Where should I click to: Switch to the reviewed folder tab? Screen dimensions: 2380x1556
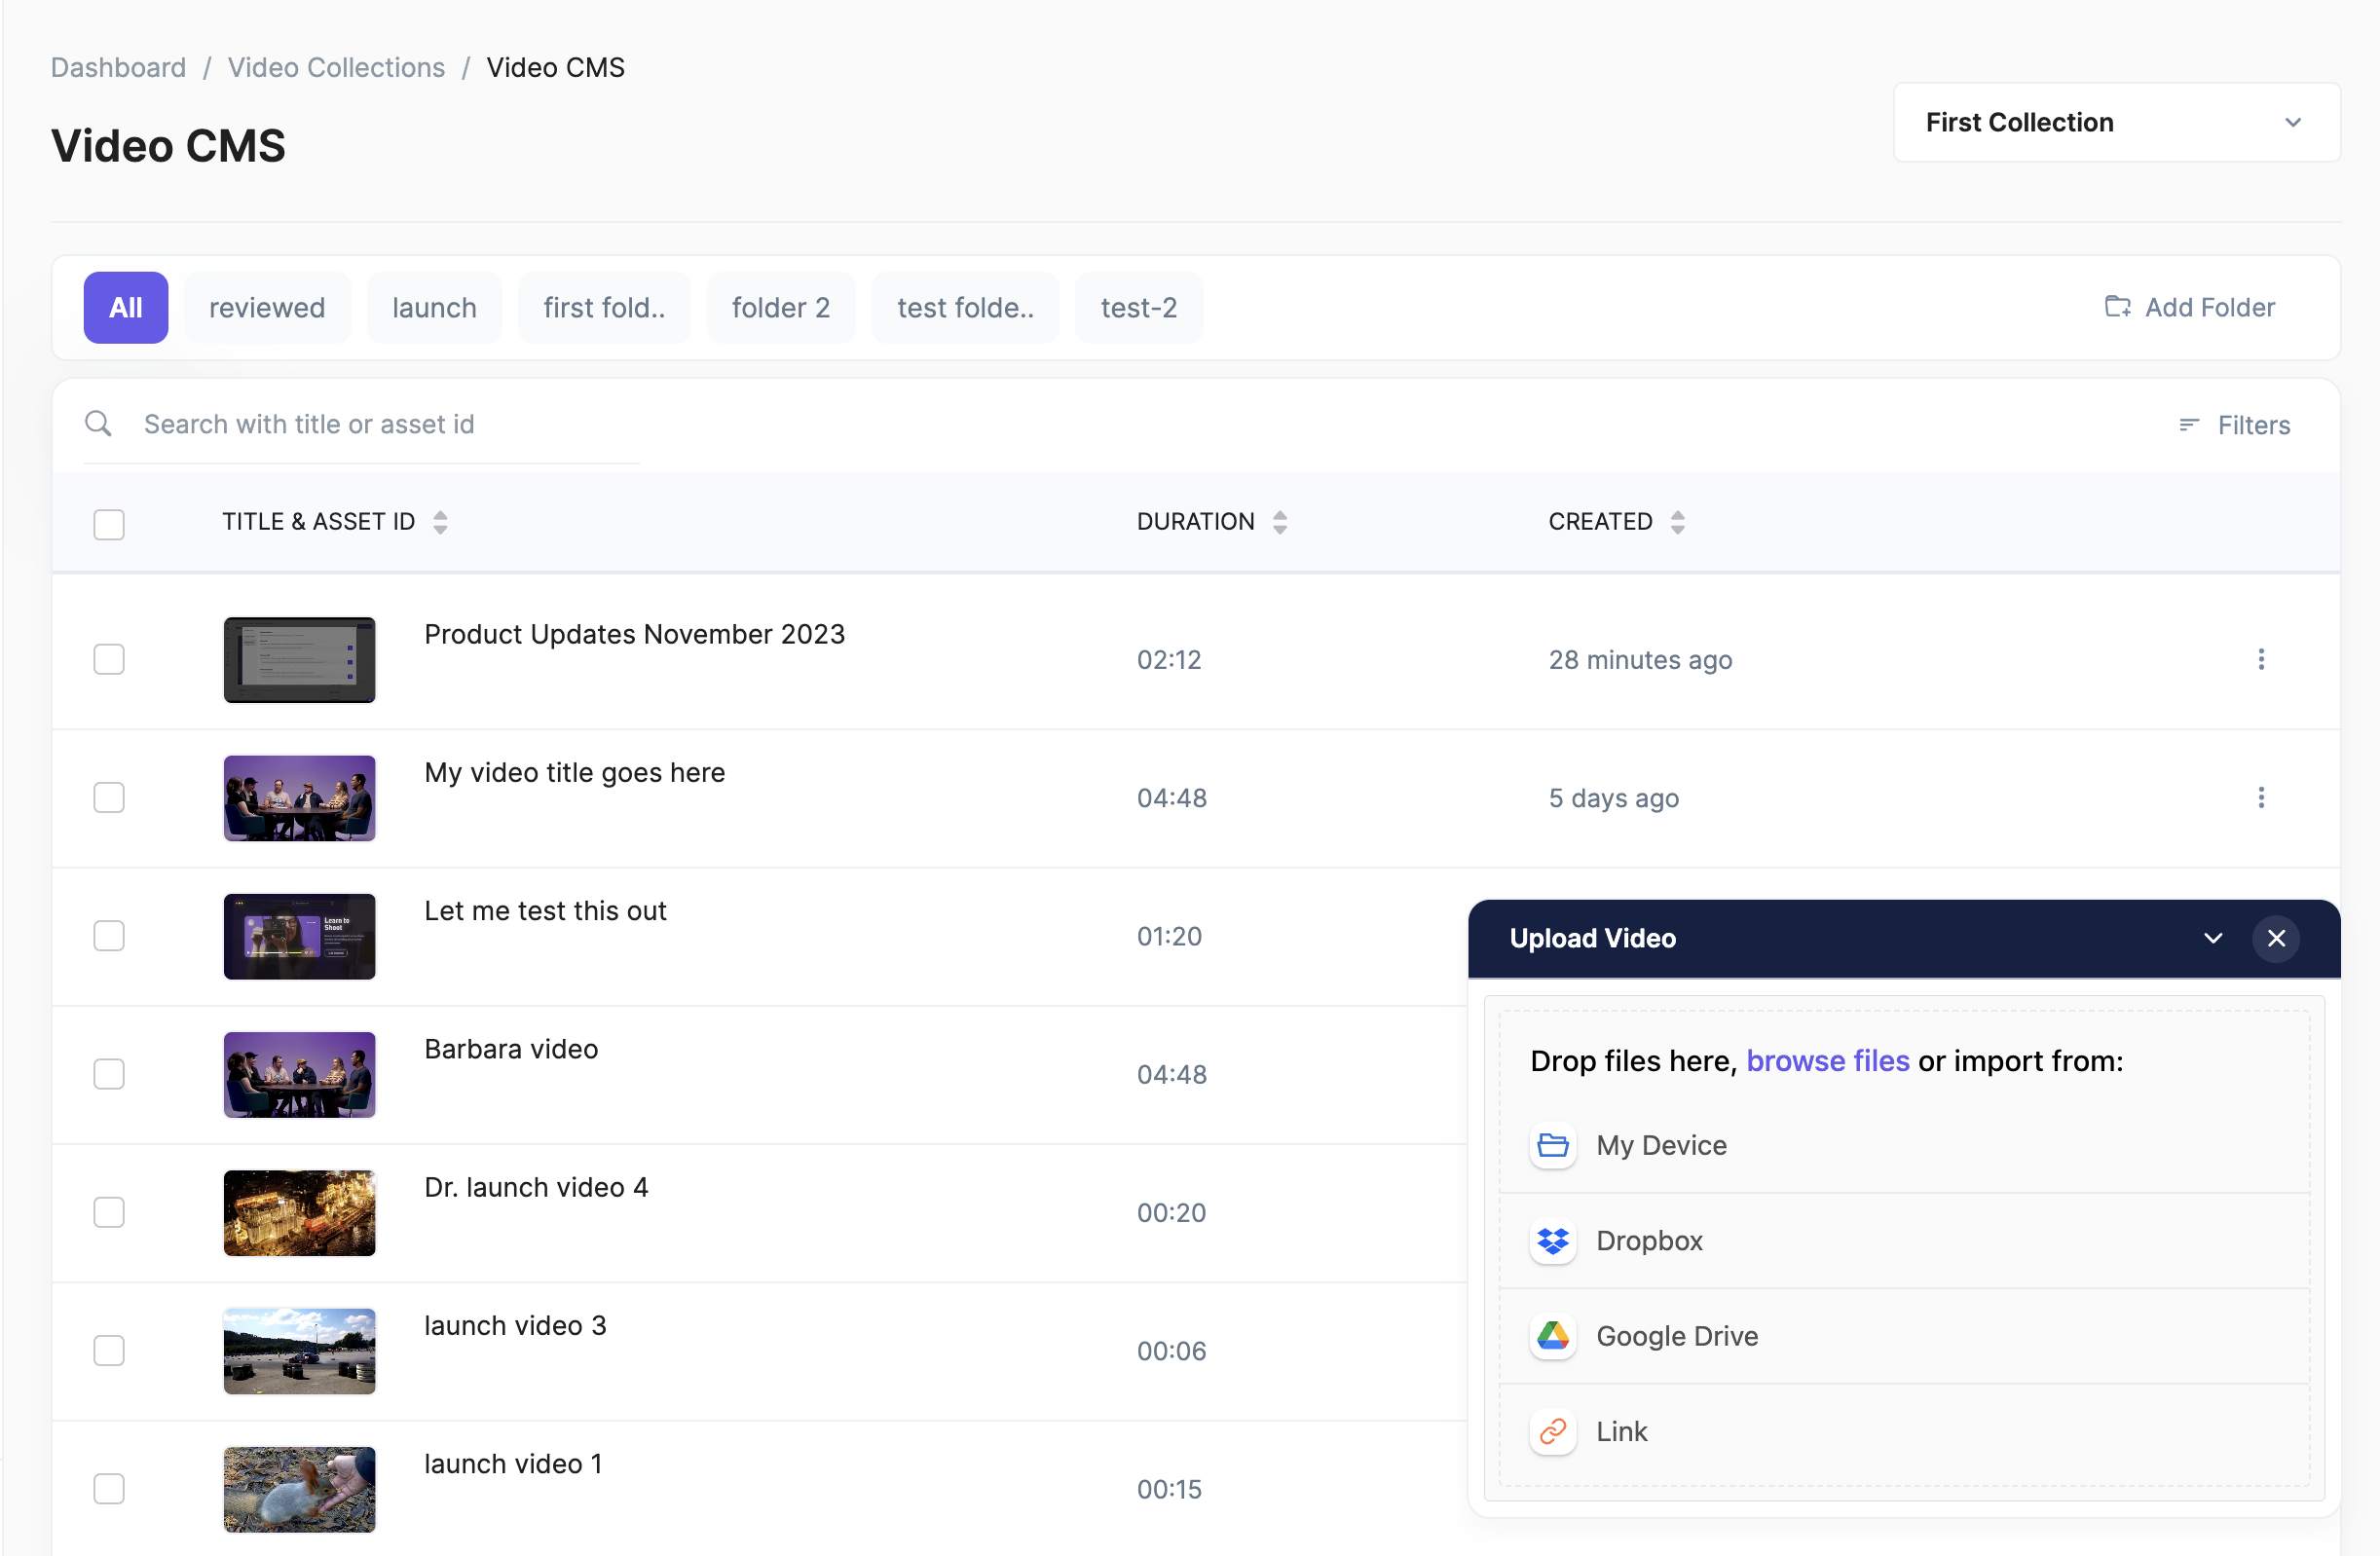tap(267, 308)
